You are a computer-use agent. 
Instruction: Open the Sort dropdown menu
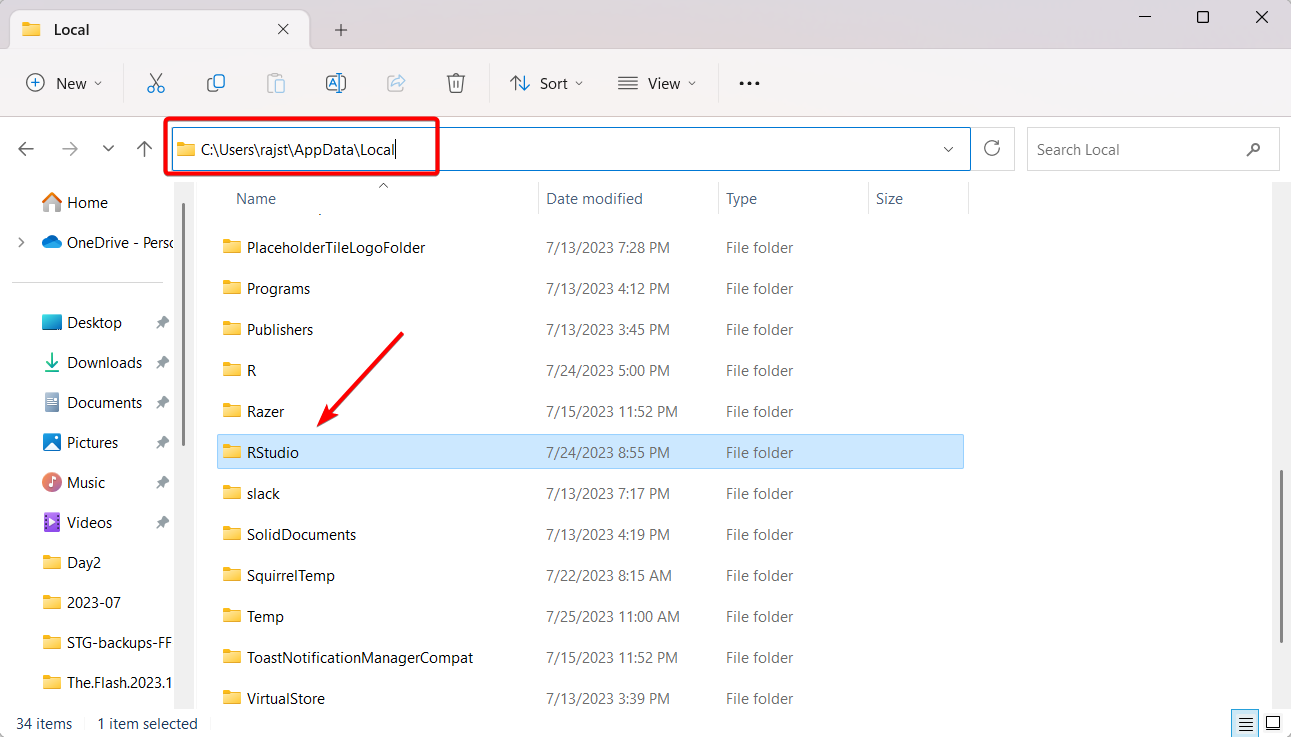click(546, 84)
